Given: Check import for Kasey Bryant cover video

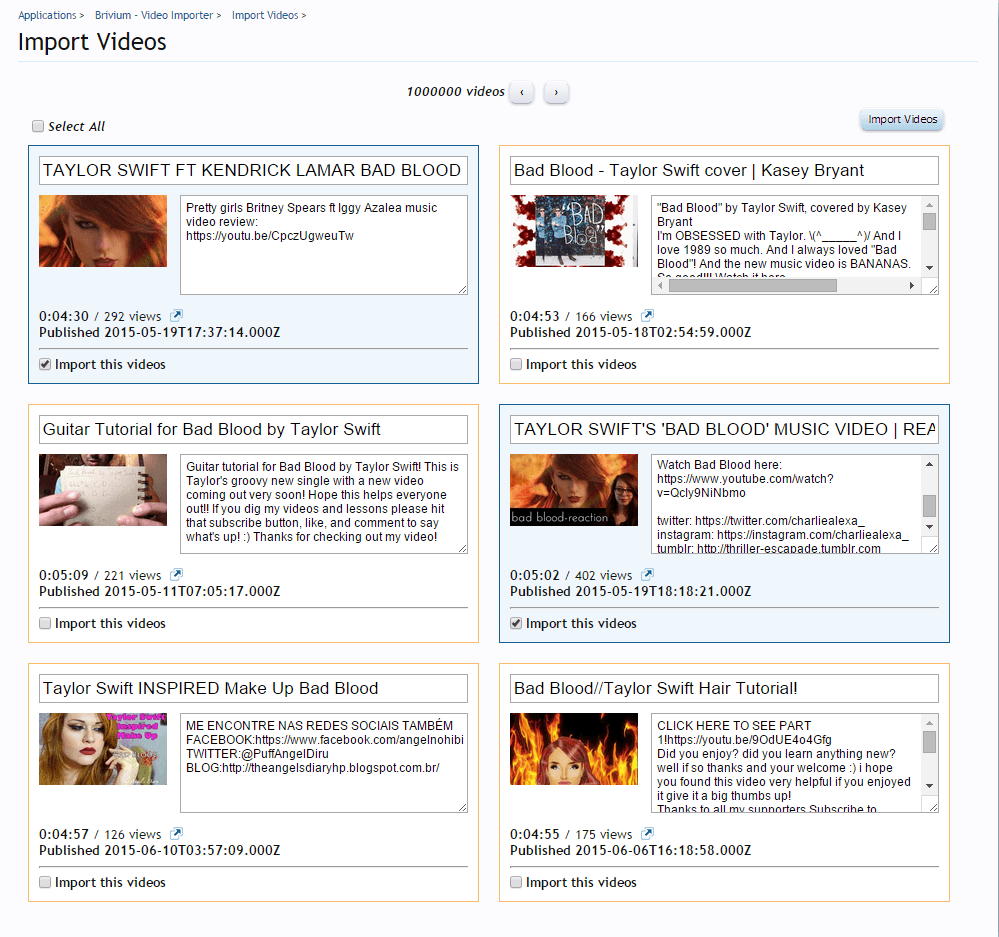Looking at the screenshot, I should pyautogui.click(x=516, y=364).
